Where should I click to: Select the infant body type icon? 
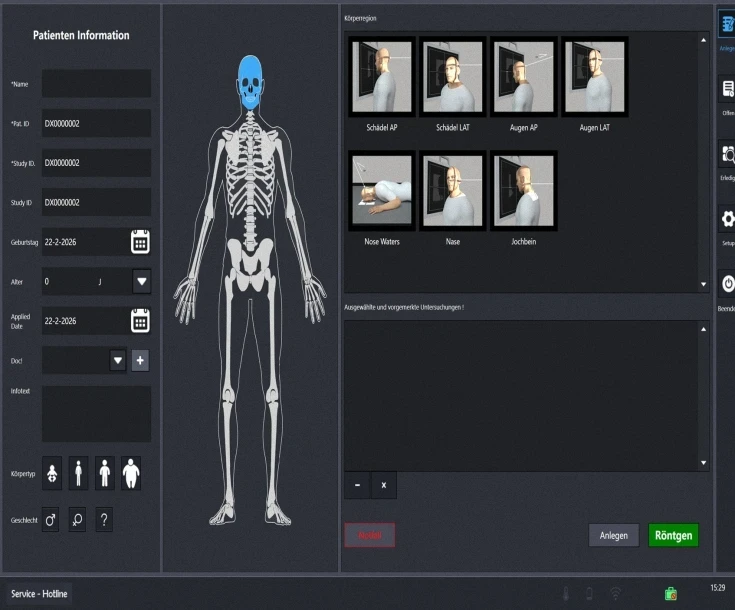[x=52, y=474]
